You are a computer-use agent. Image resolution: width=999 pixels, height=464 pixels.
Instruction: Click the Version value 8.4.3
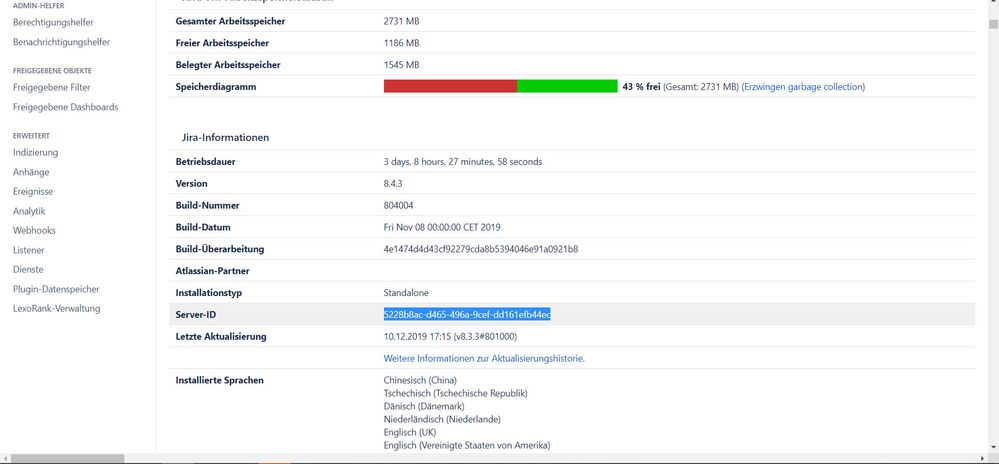tap(392, 184)
